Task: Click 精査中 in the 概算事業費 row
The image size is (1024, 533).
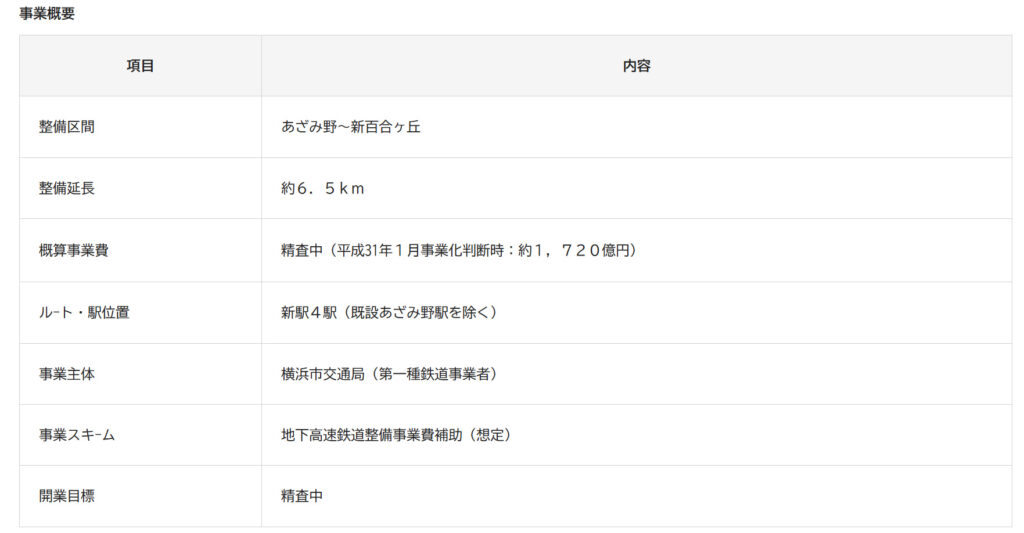Action: pyautogui.click(x=302, y=250)
